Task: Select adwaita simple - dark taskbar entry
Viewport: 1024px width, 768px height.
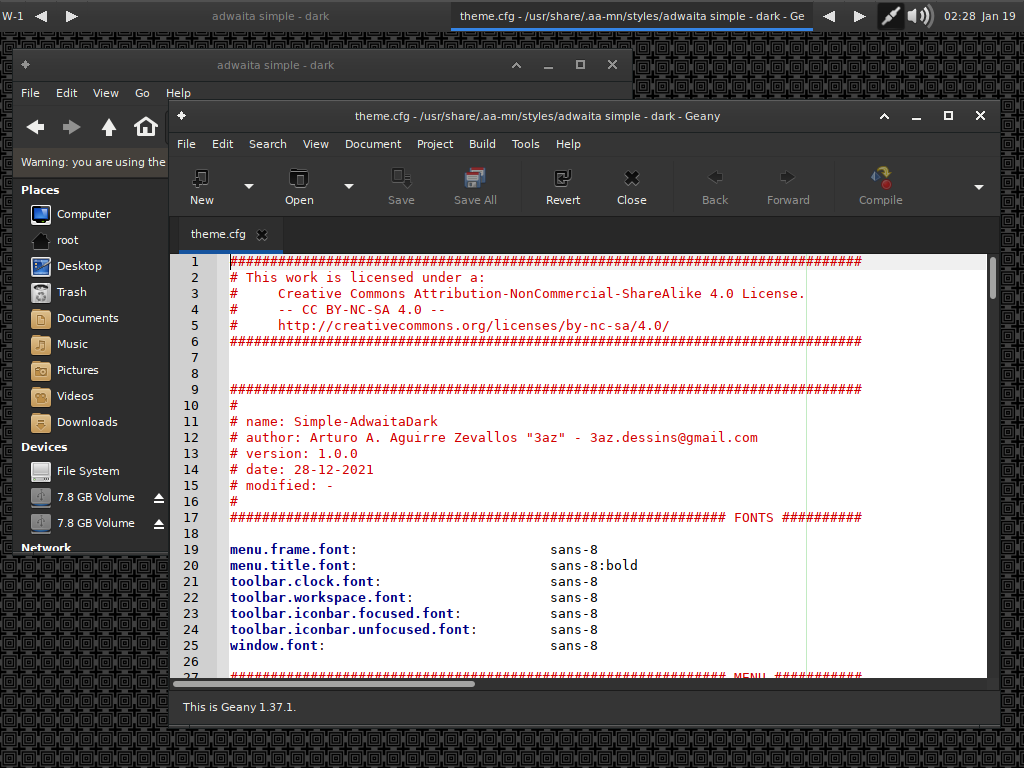Action: coord(270,16)
